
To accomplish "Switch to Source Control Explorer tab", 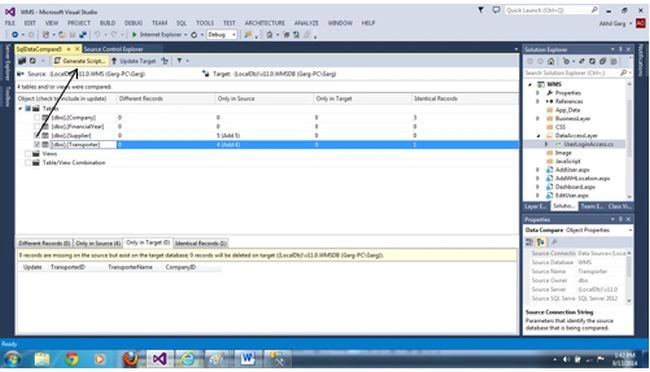I will click(113, 49).
